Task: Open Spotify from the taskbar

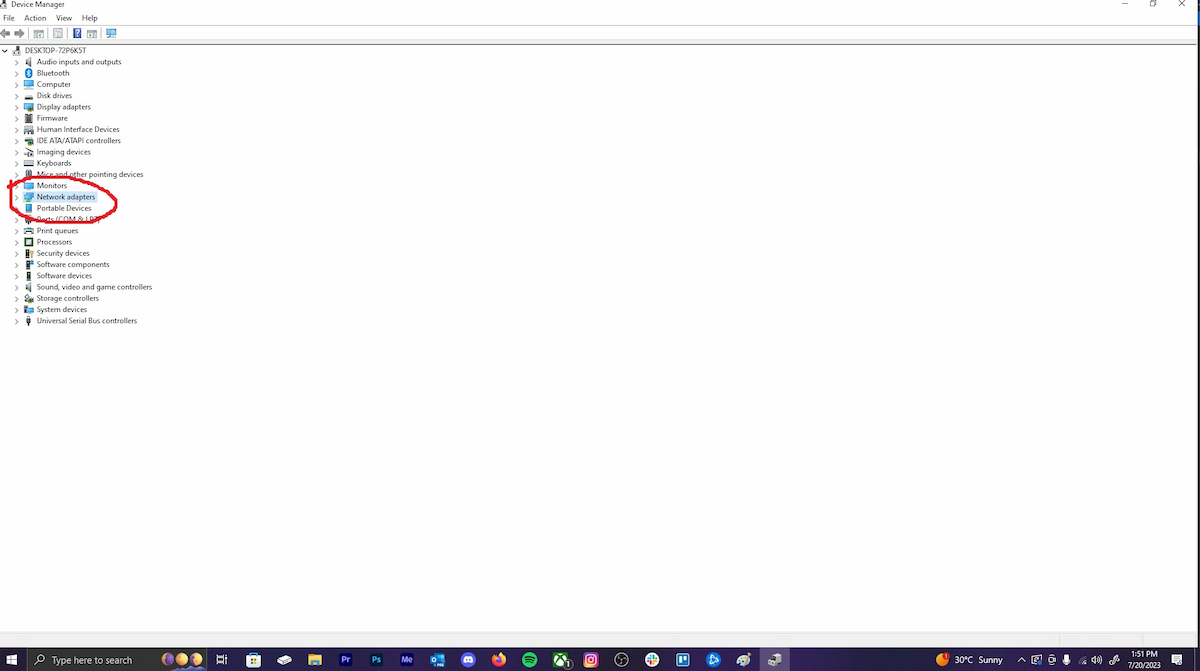Action: [529, 660]
